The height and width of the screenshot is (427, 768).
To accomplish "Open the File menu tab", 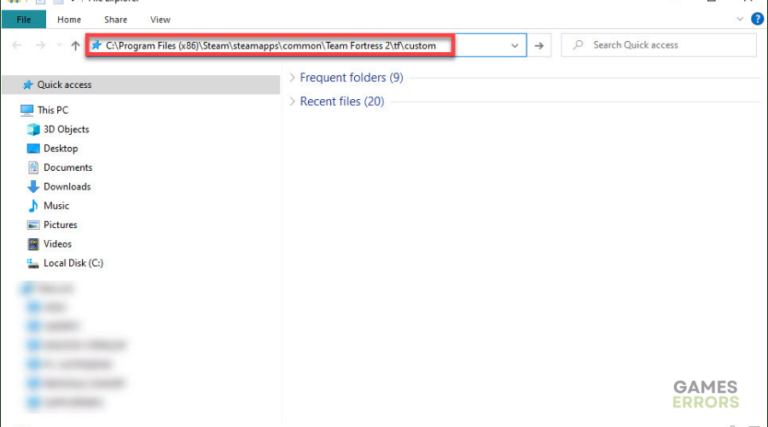I will tap(23, 19).
